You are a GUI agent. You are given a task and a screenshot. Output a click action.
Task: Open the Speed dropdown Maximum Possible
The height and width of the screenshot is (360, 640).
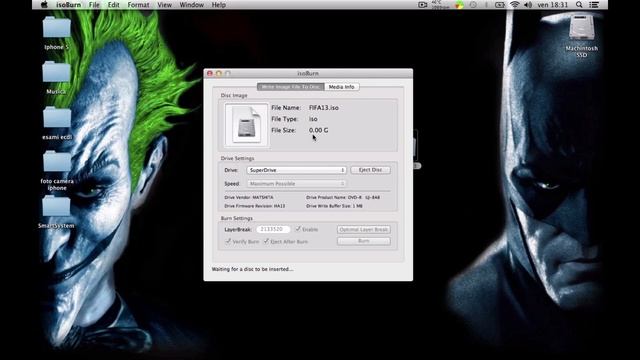pyautogui.click(x=296, y=184)
